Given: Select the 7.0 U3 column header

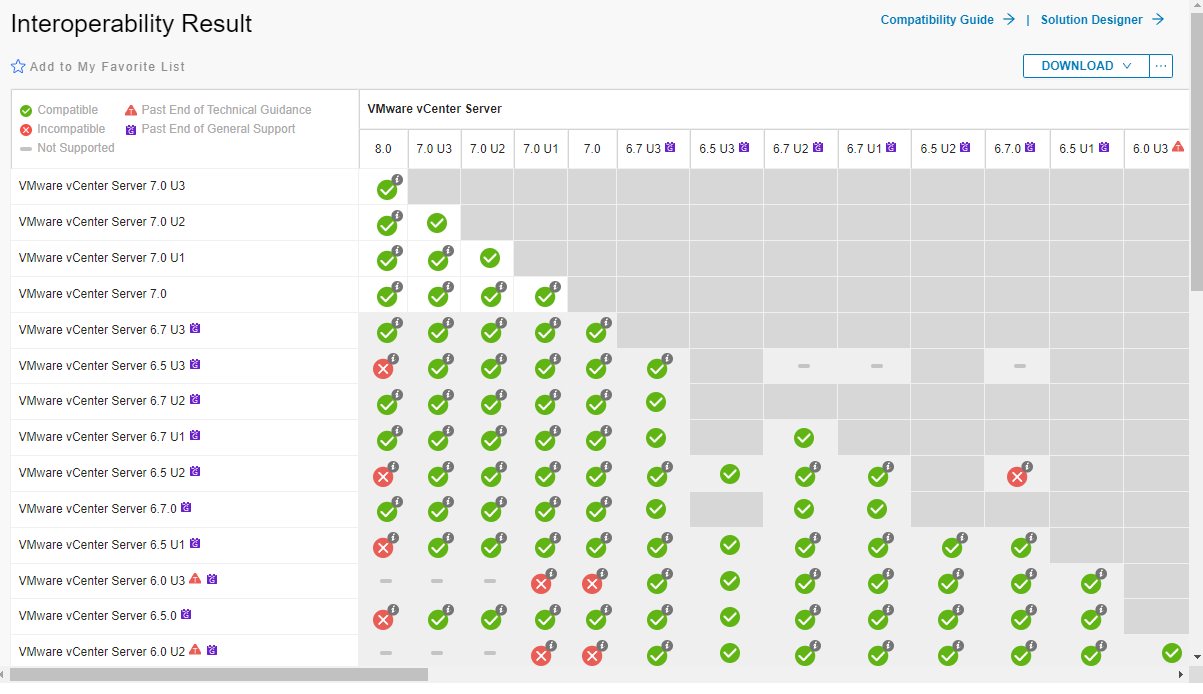Looking at the screenshot, I should click(x=434, y=149).
